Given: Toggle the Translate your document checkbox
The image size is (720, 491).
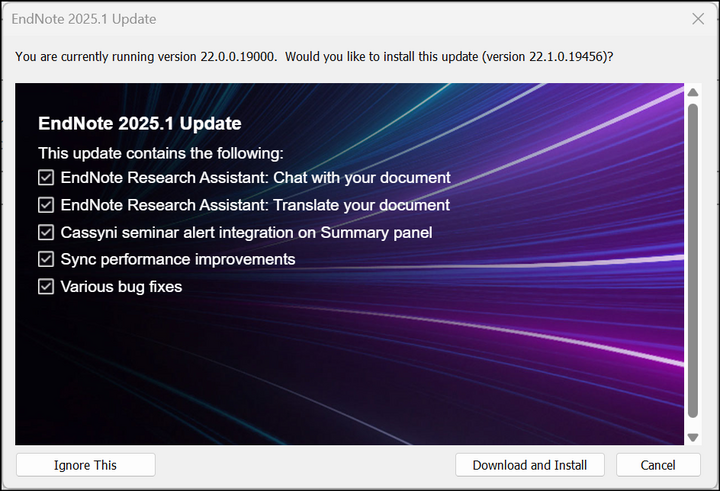Looking at the screenshot, I should [46, 205].
